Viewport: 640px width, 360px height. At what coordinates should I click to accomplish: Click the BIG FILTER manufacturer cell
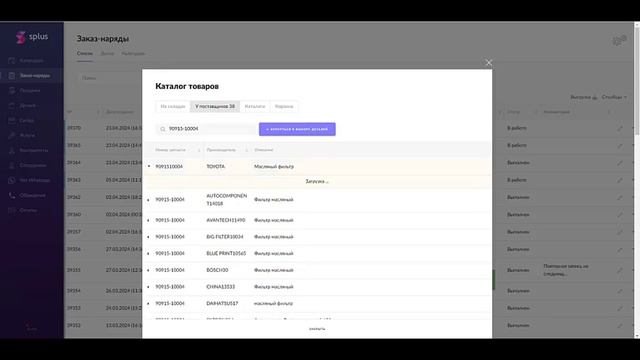[x=225, y=237]
